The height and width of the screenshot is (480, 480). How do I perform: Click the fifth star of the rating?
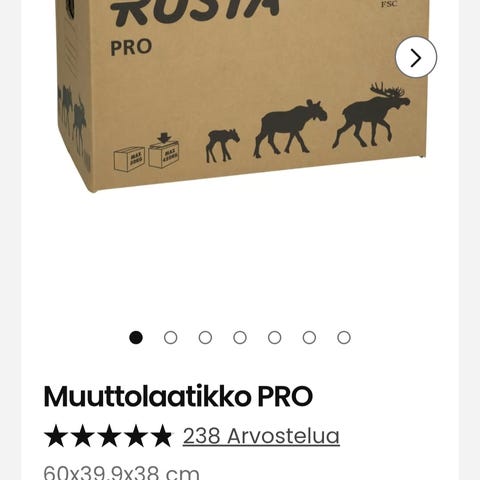[163, 436]
